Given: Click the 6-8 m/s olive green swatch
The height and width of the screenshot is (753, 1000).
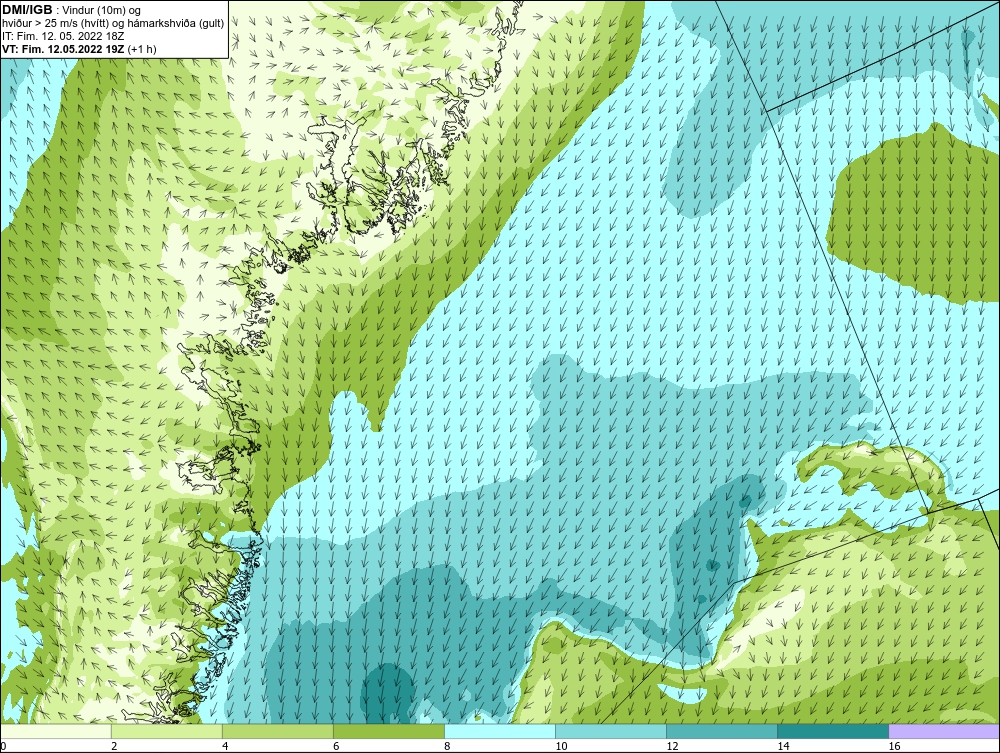Looking at the screenshot, I should 389,731.
